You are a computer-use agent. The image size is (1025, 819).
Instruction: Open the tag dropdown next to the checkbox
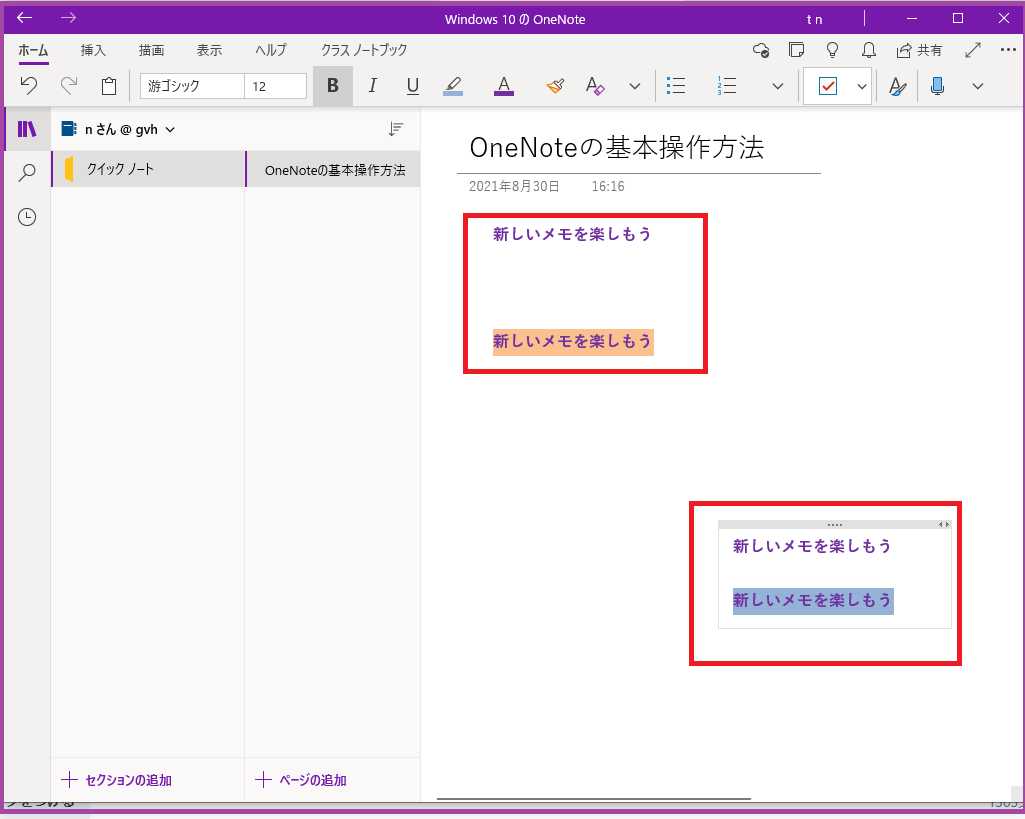point(862,86)
